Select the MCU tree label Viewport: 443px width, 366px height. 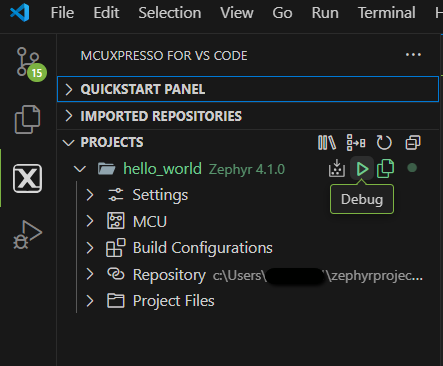150,221
